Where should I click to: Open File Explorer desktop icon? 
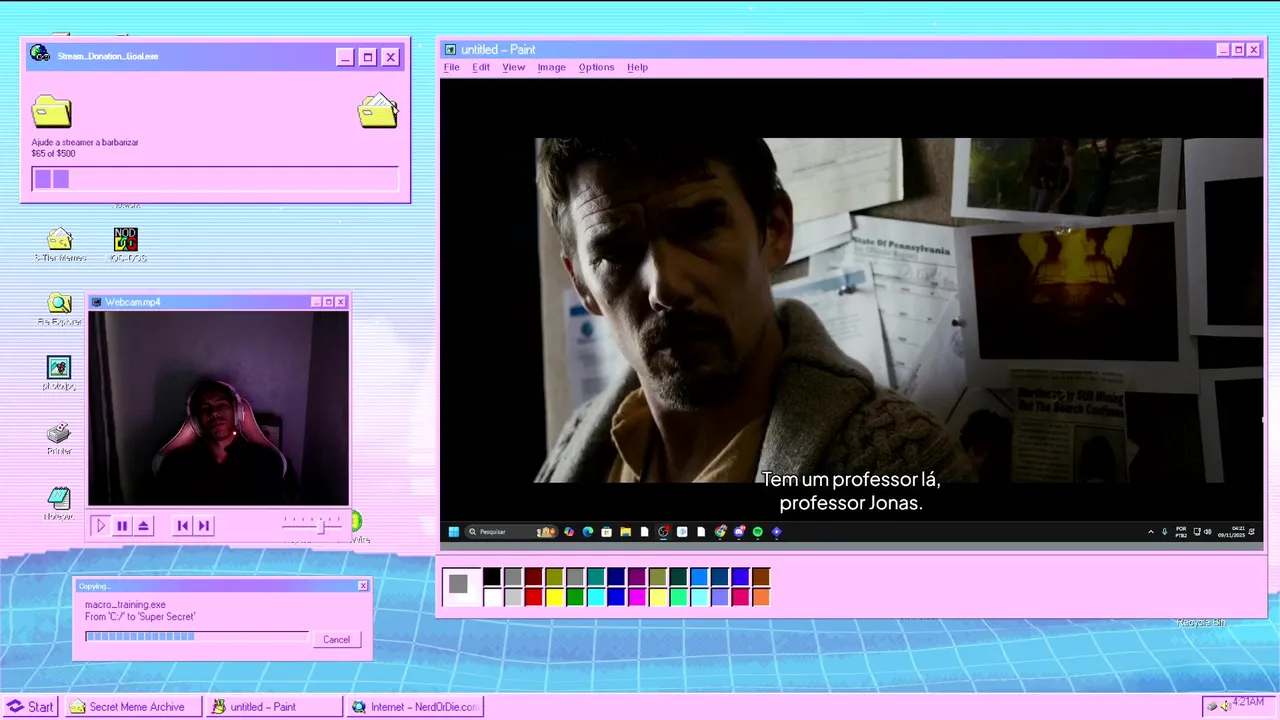click(59, 309)
